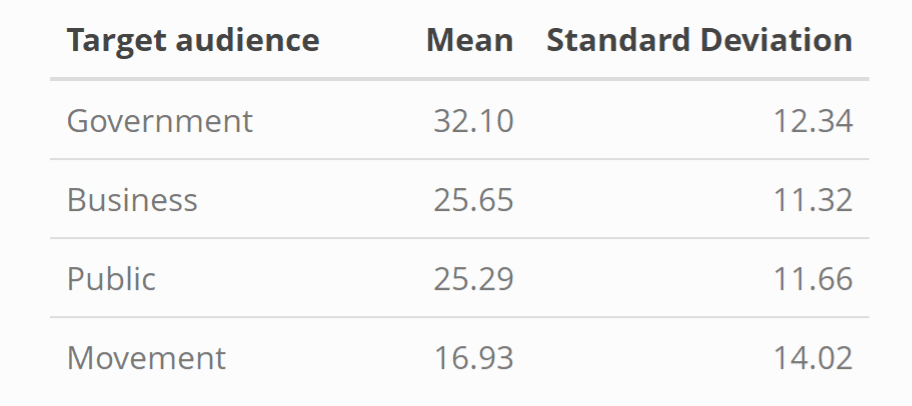Click Government standard deviation 12.34

click(x=812, y=121)
